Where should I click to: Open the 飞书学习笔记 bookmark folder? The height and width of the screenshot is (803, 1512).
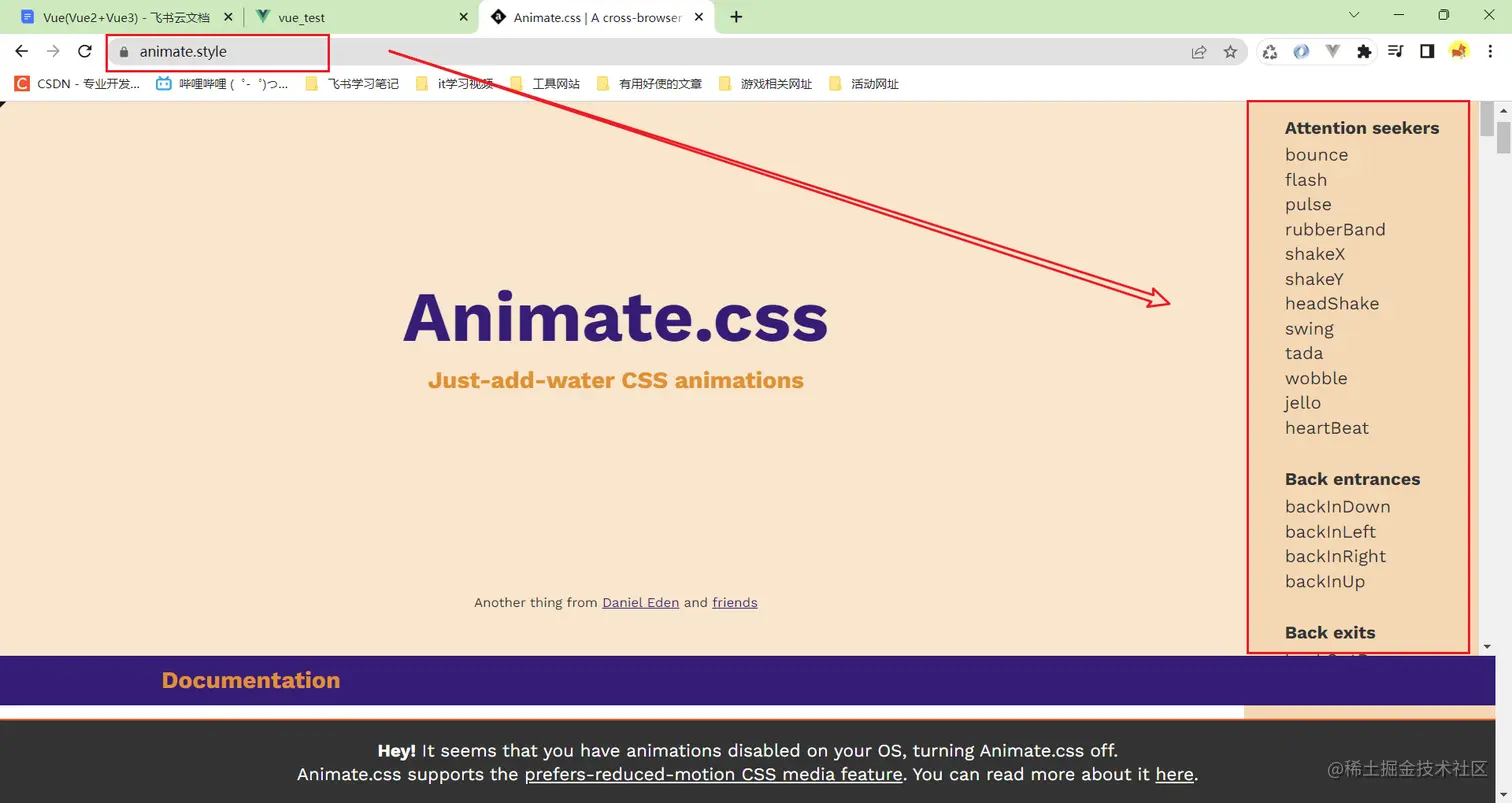352,84
